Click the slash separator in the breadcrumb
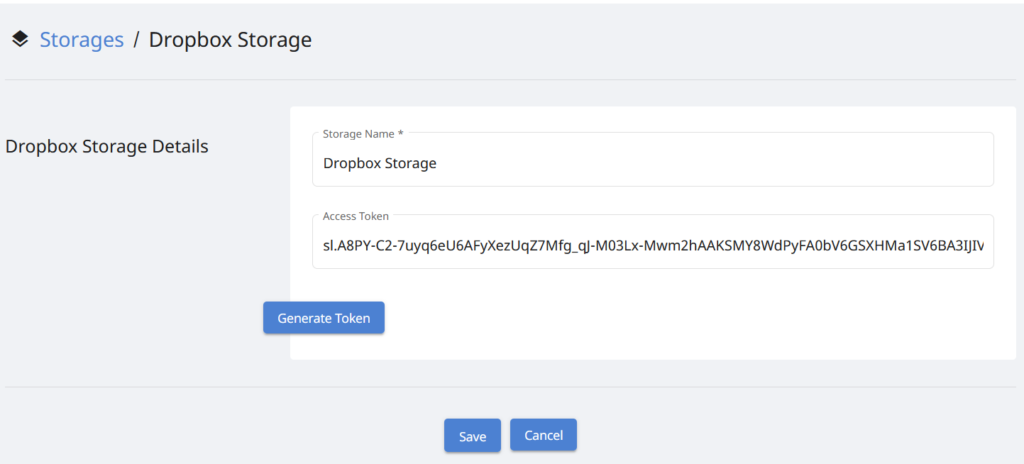This screenshot has width=1024, height=464. coord(136,40)
